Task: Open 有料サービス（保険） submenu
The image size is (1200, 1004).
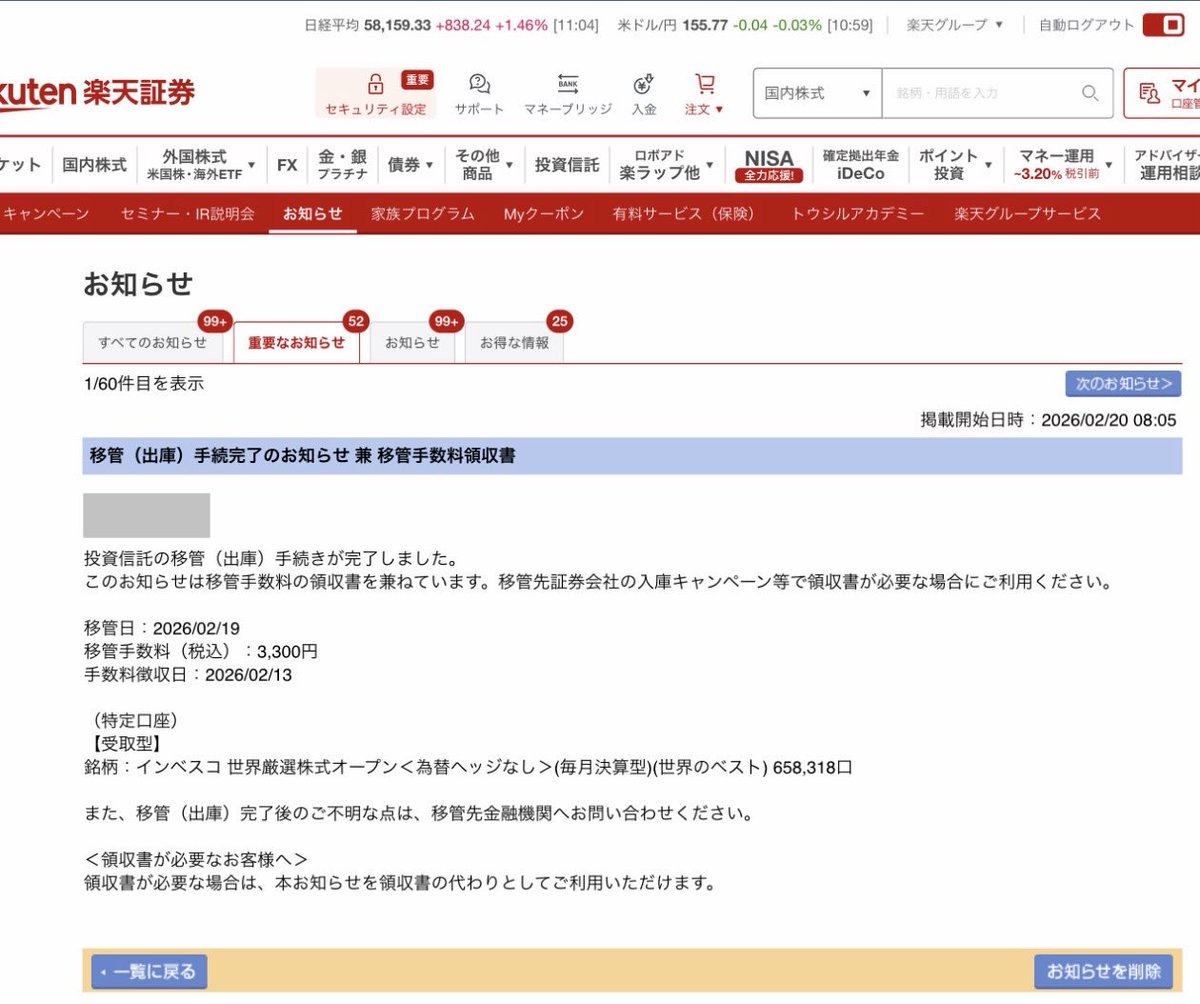Action: [687, 214]
